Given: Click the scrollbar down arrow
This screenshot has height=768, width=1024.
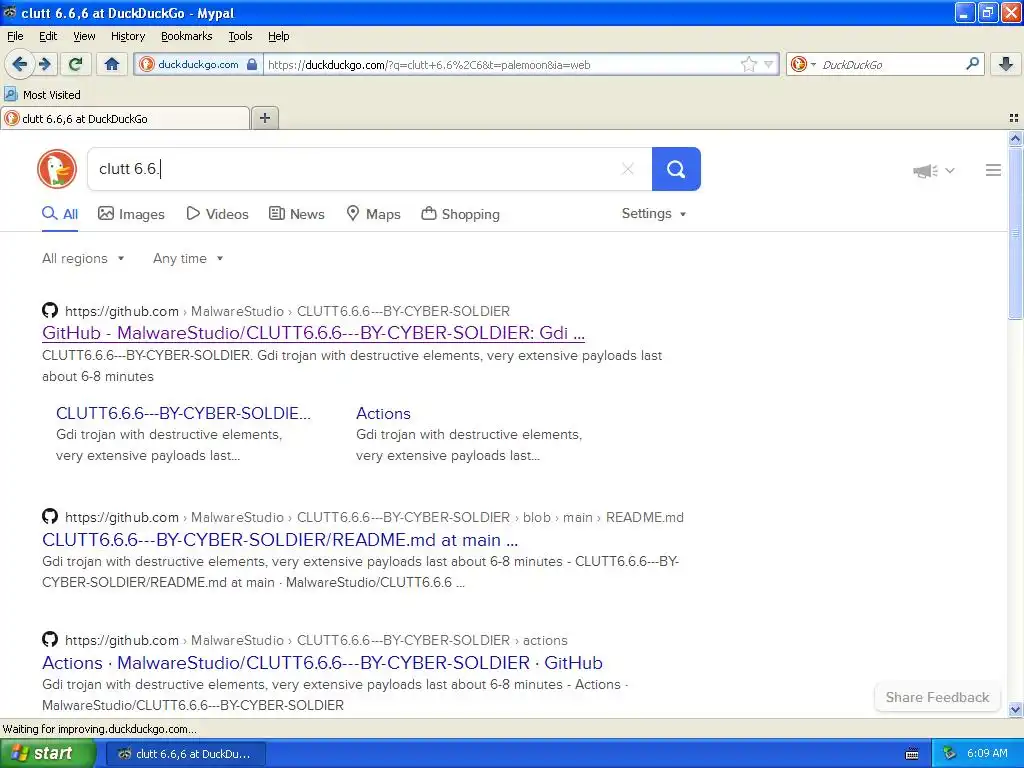Looking at the screenshot, I should pos(1015,709).
